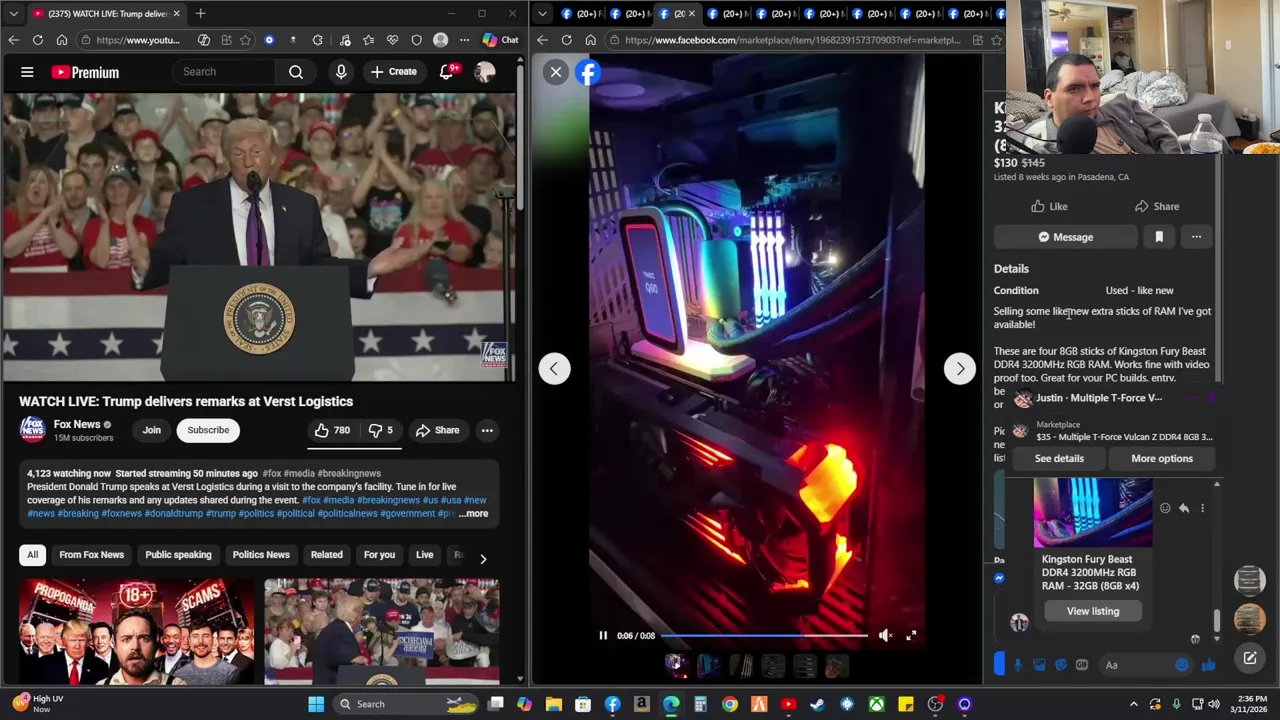Click the chat conversation scrollbar

(1217, 622)
